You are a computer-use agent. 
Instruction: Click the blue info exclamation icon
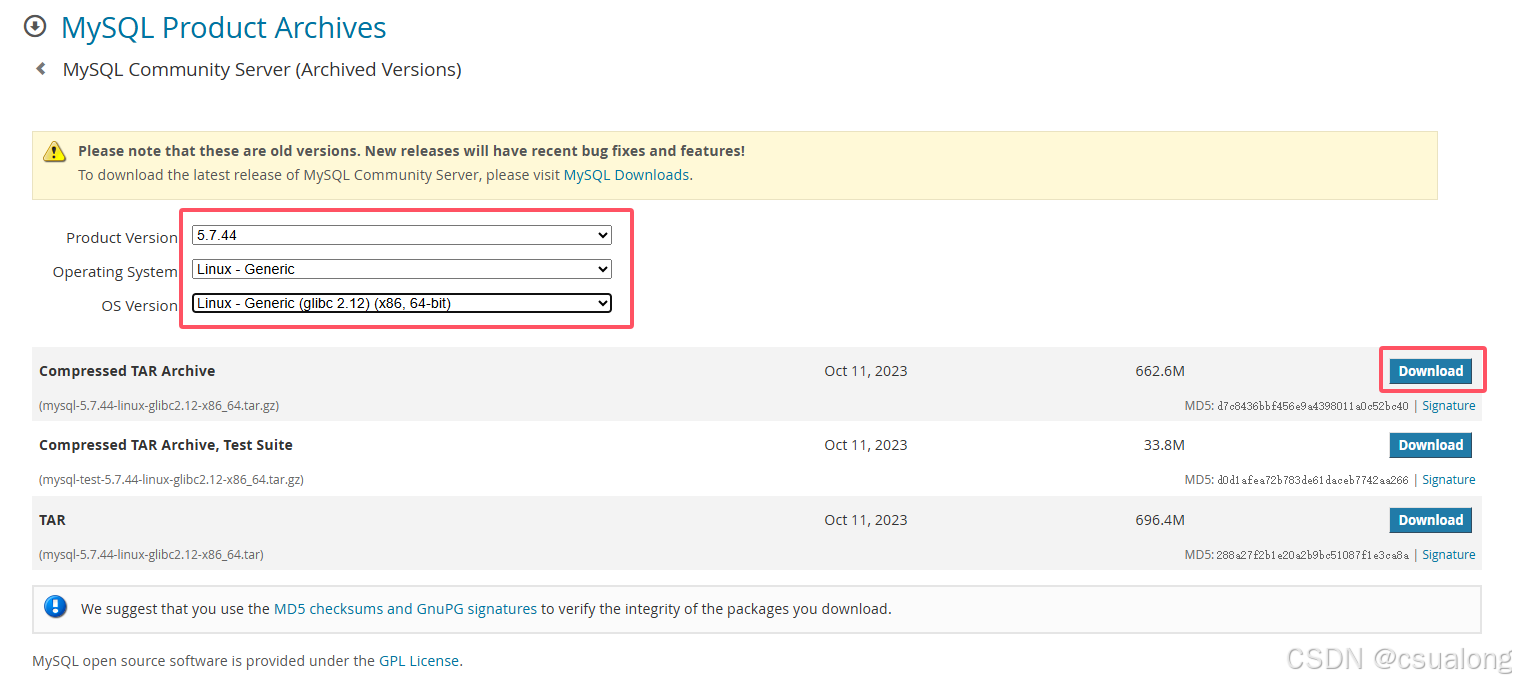point(56,607)
